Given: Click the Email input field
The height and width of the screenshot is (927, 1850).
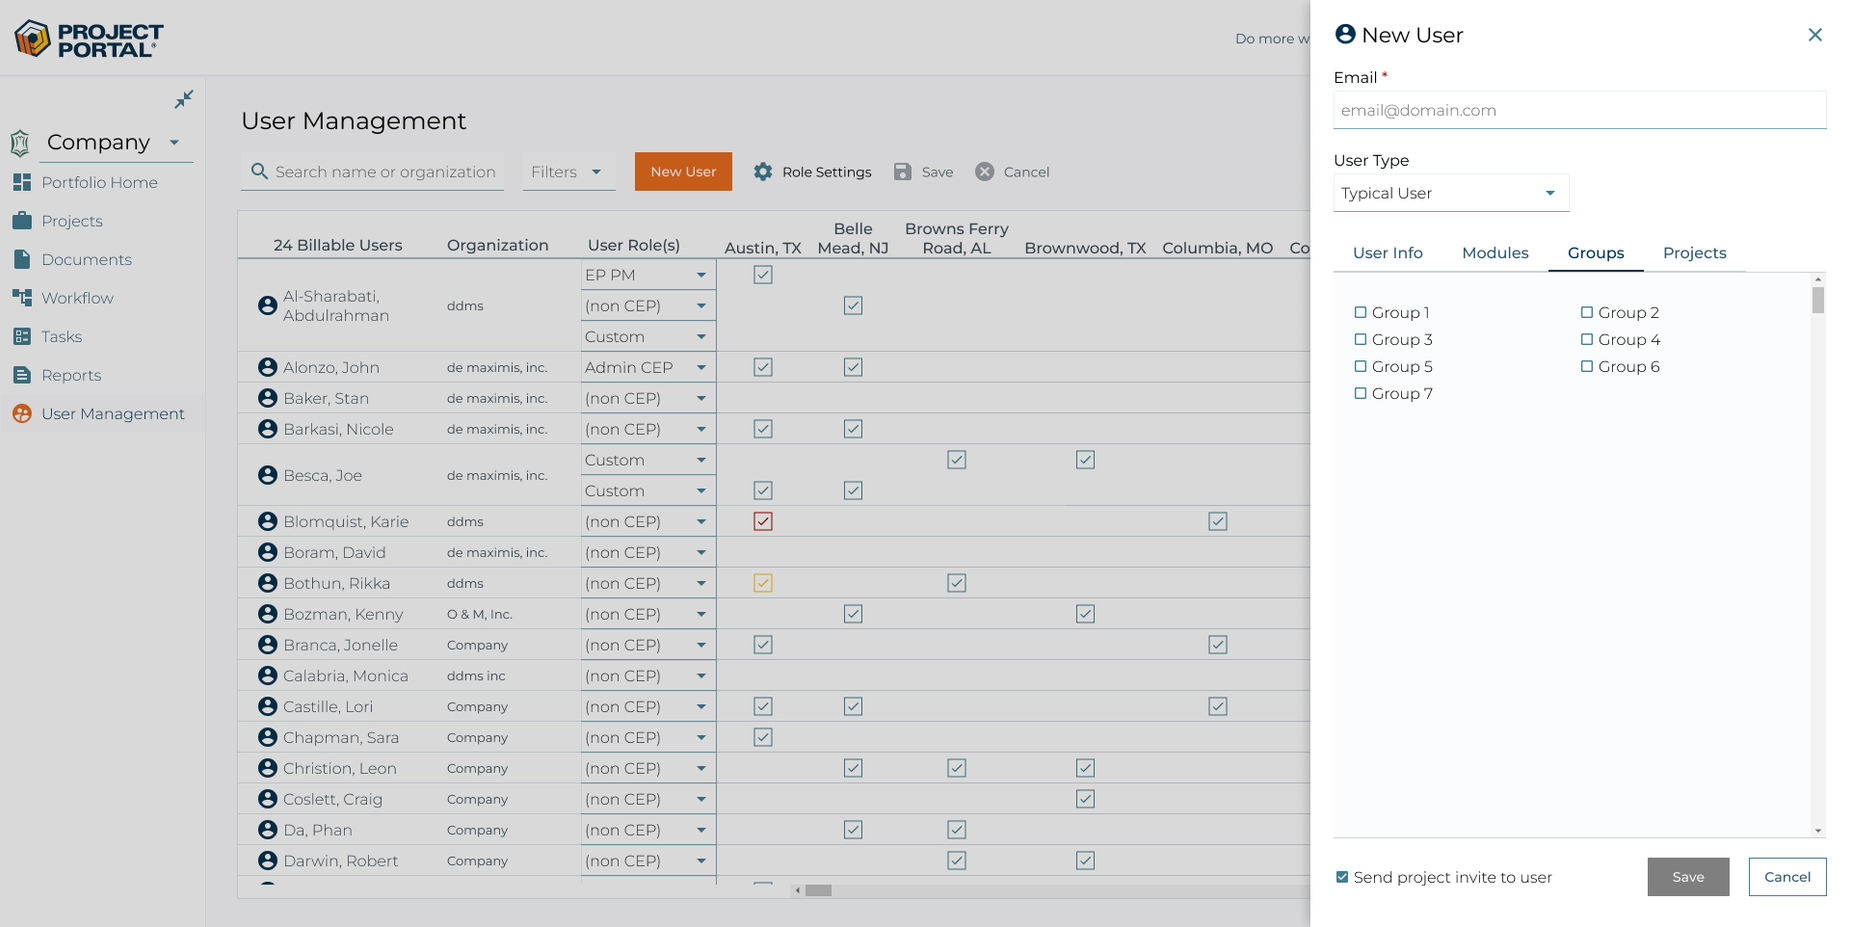Looking at the screenshot, I should [x=1580, y=110].
